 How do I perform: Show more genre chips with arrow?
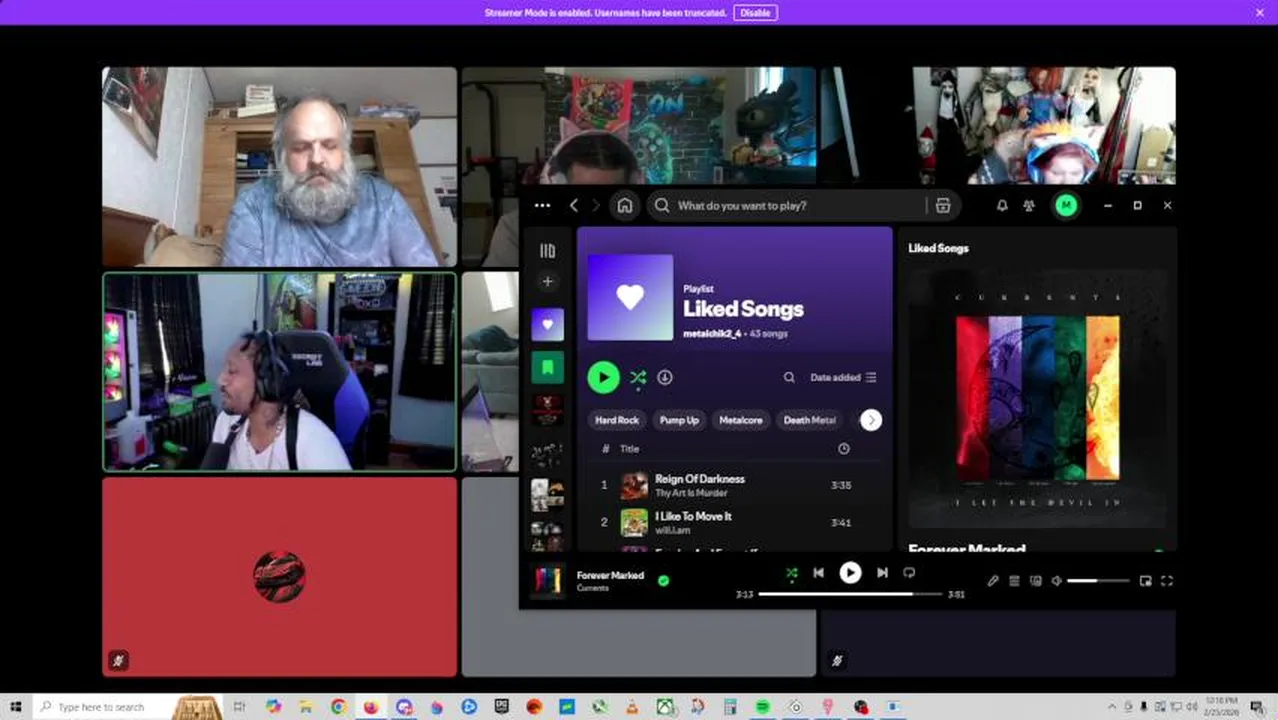[x=871, y=420]
